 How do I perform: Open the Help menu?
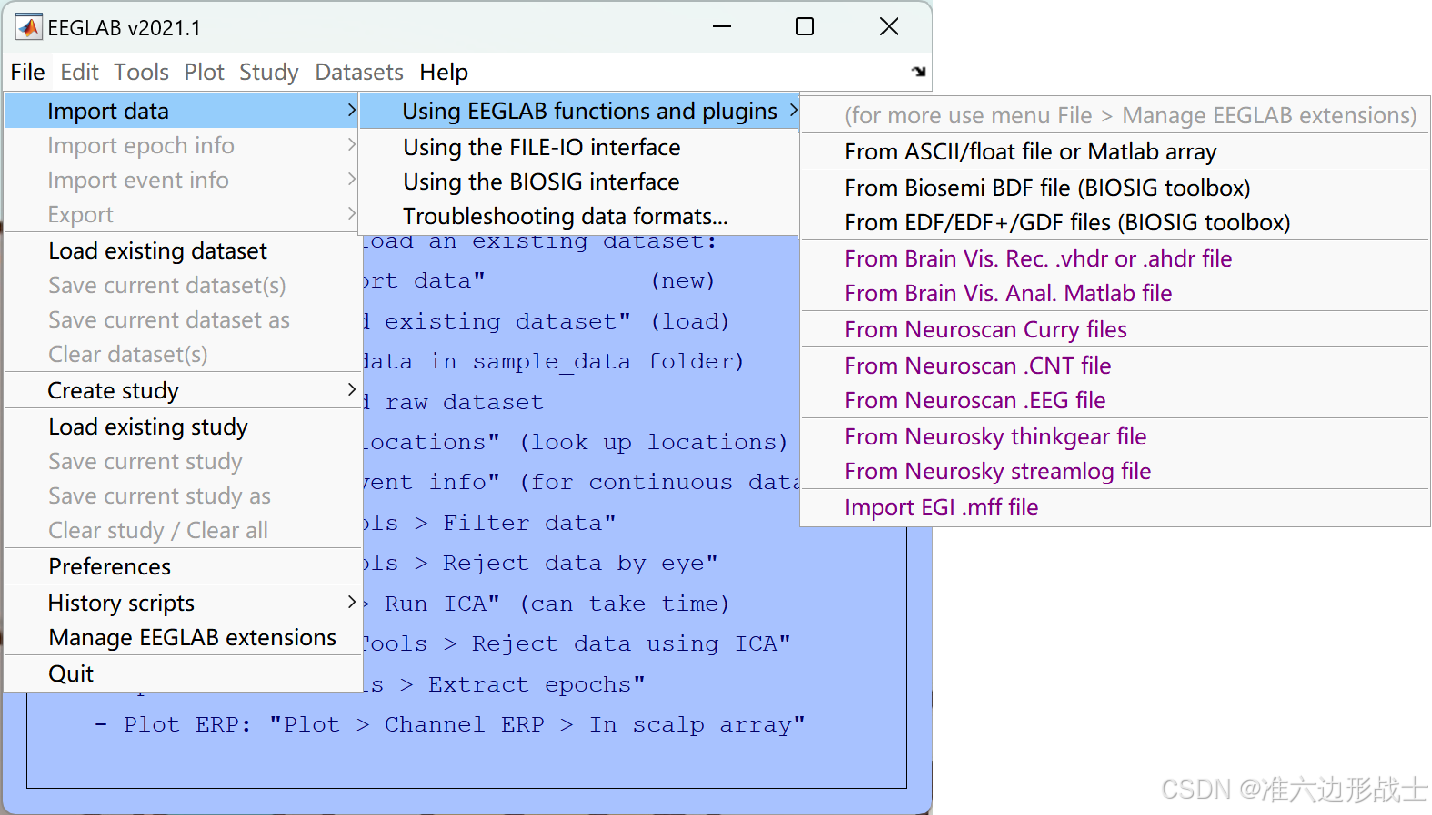tap(443, 72)
